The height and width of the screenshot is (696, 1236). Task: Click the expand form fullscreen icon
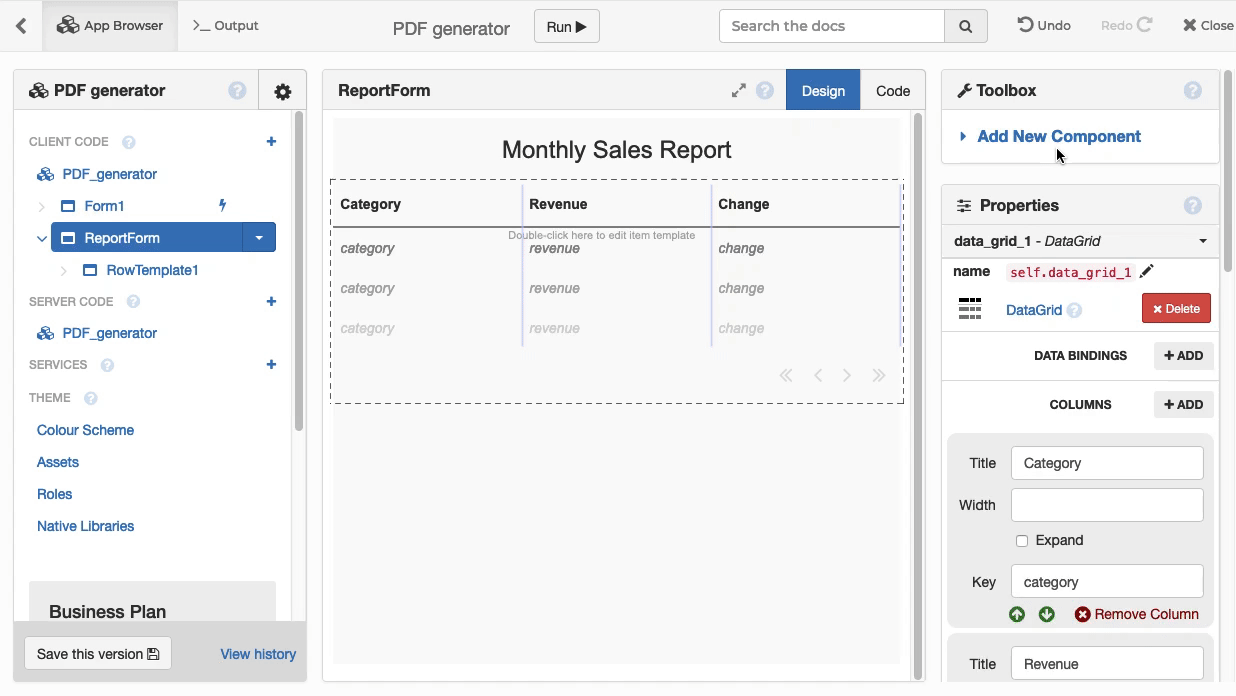[x=738, y=91]
